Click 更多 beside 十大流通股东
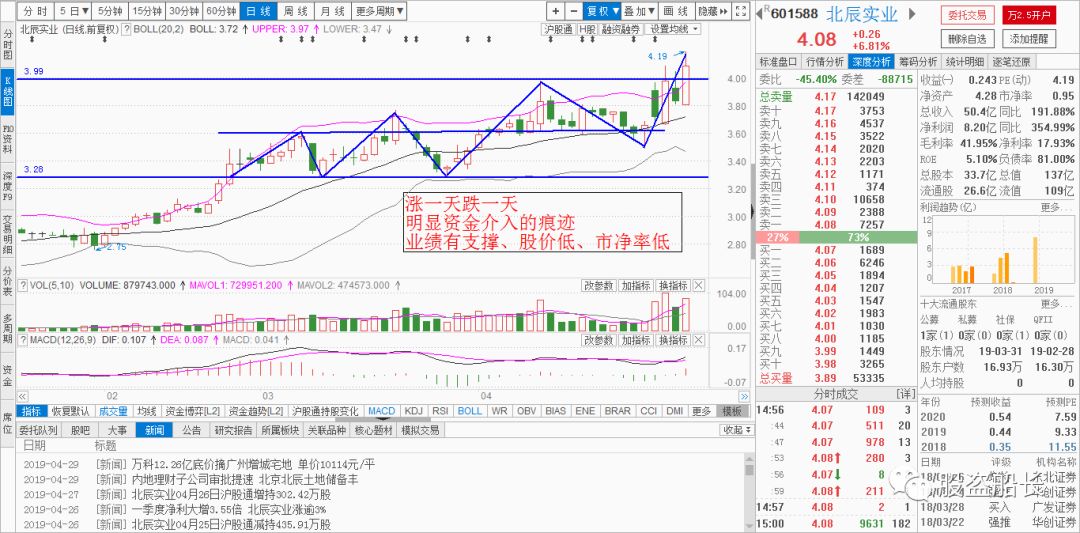Image resolution: width=1080 pixels, height=533 pixels. coord(1055,304)
